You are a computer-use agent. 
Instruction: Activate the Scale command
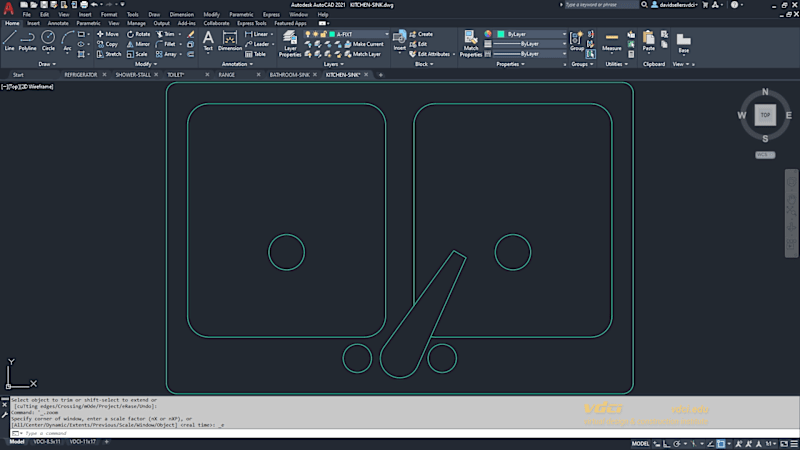[x=137, y=54]
